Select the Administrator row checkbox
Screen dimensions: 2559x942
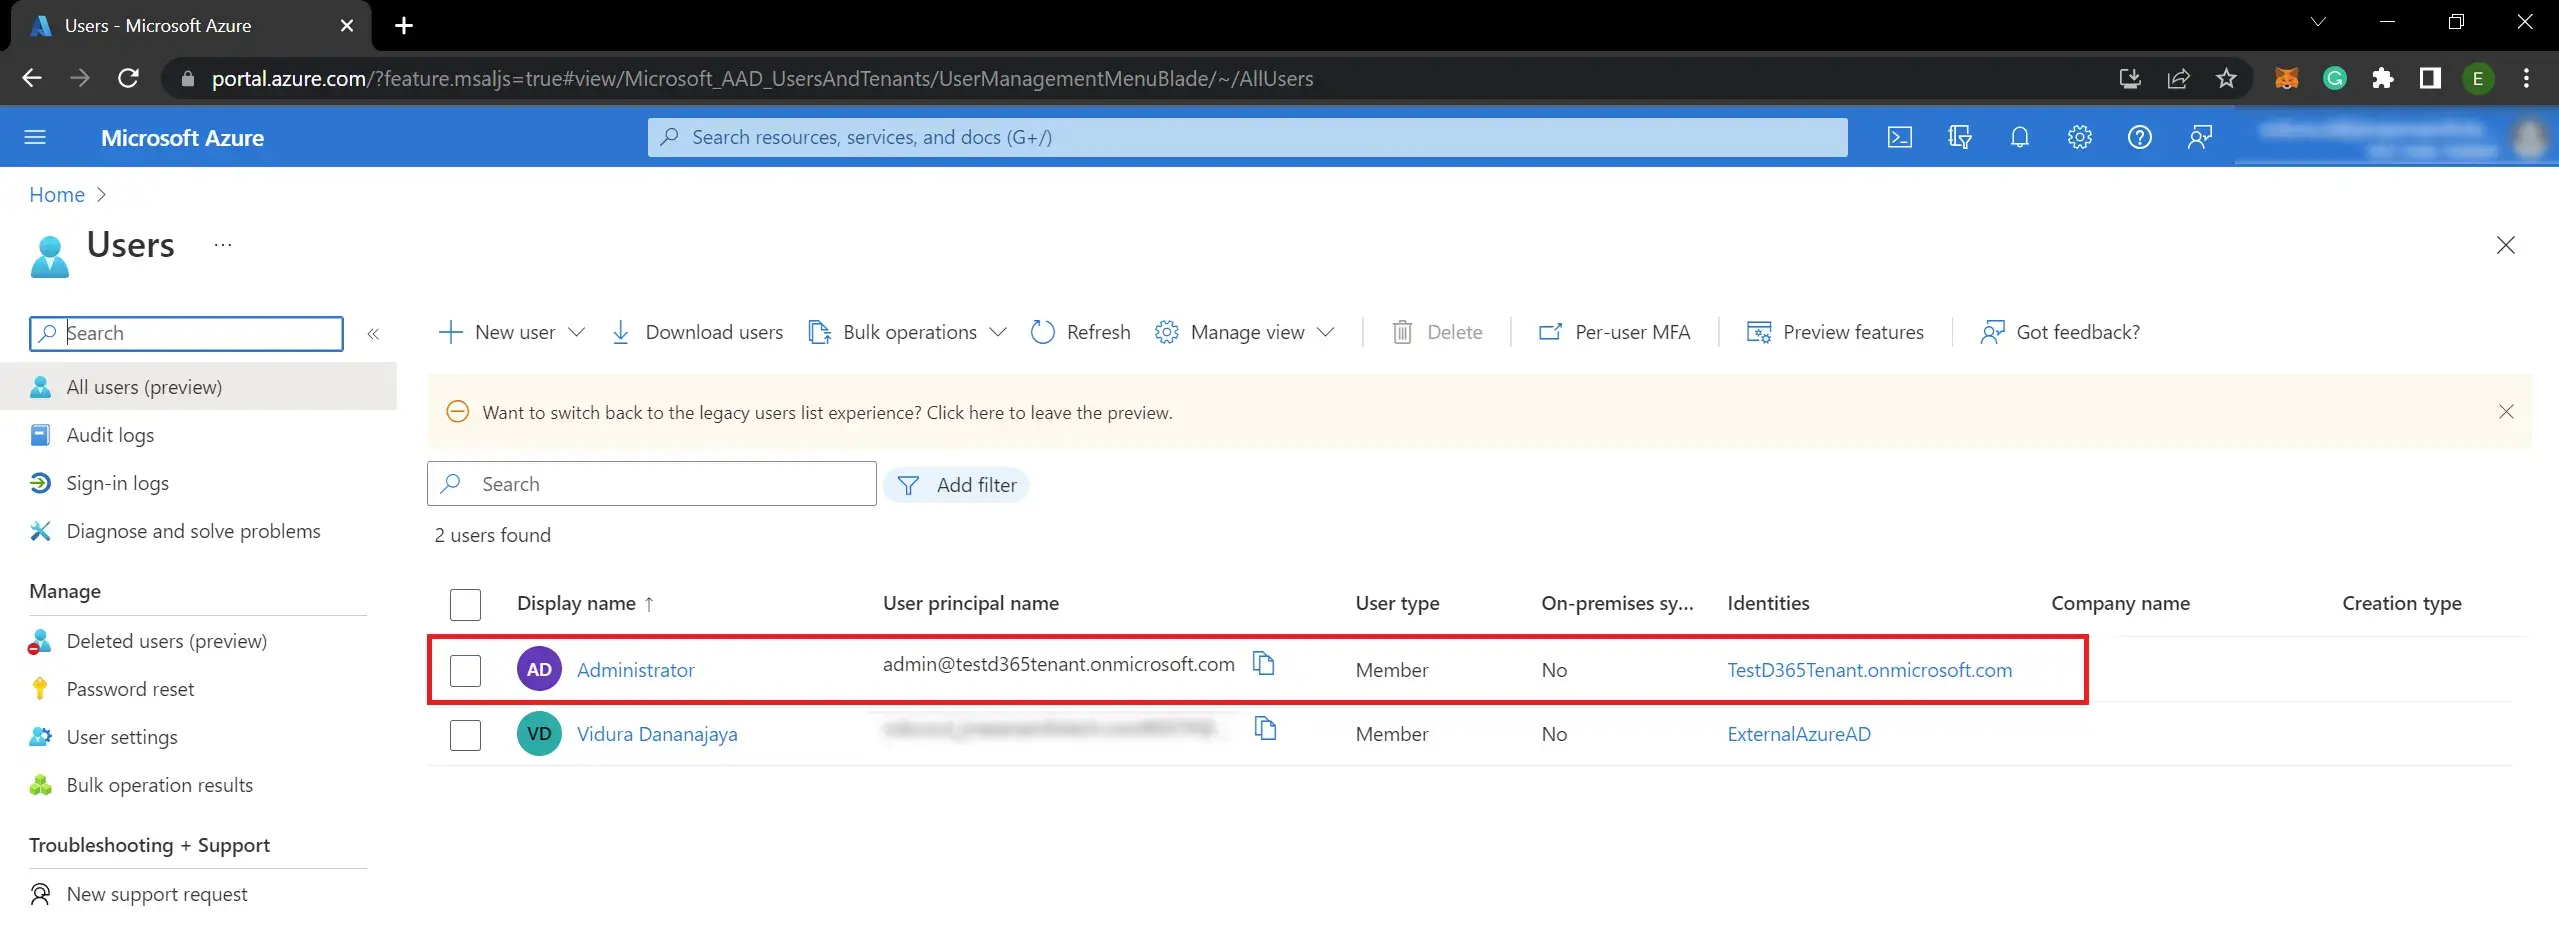point(465,670)
